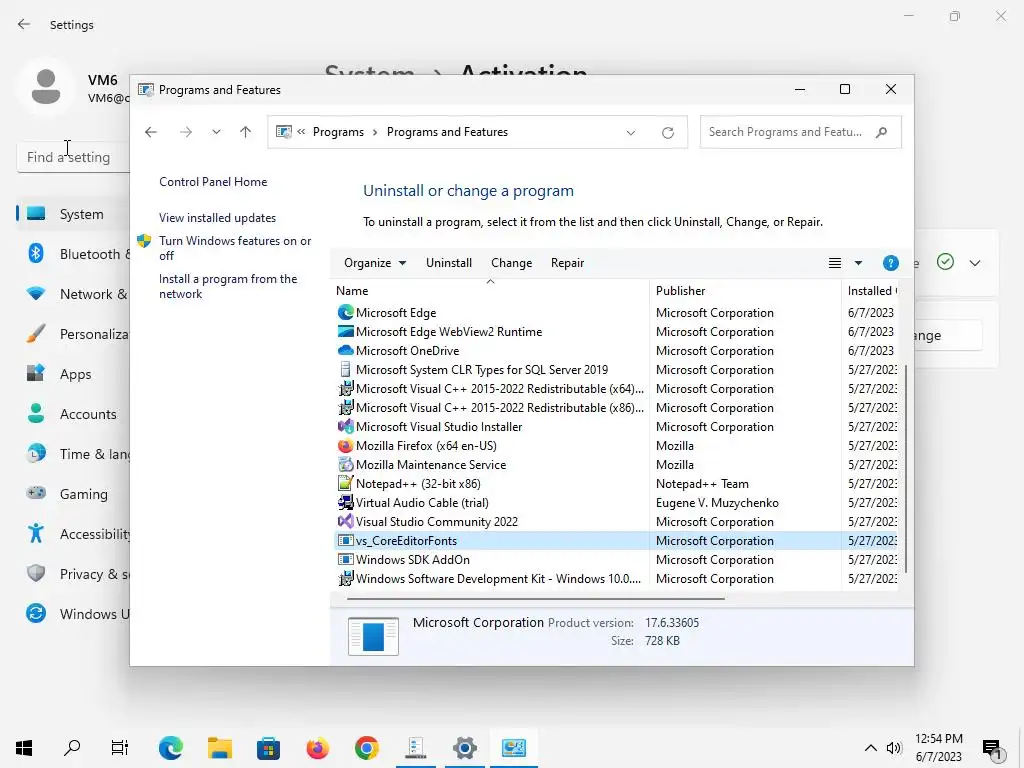Open Turn Windows features on or off
The height and width of the screenshot is (768, 1024).
234,248
